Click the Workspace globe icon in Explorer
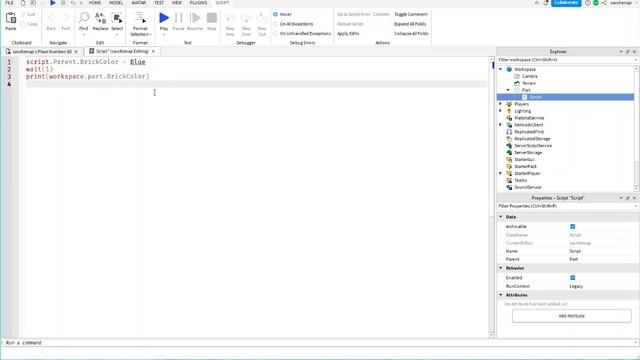The image size is (640, 360). click(509, 69)
